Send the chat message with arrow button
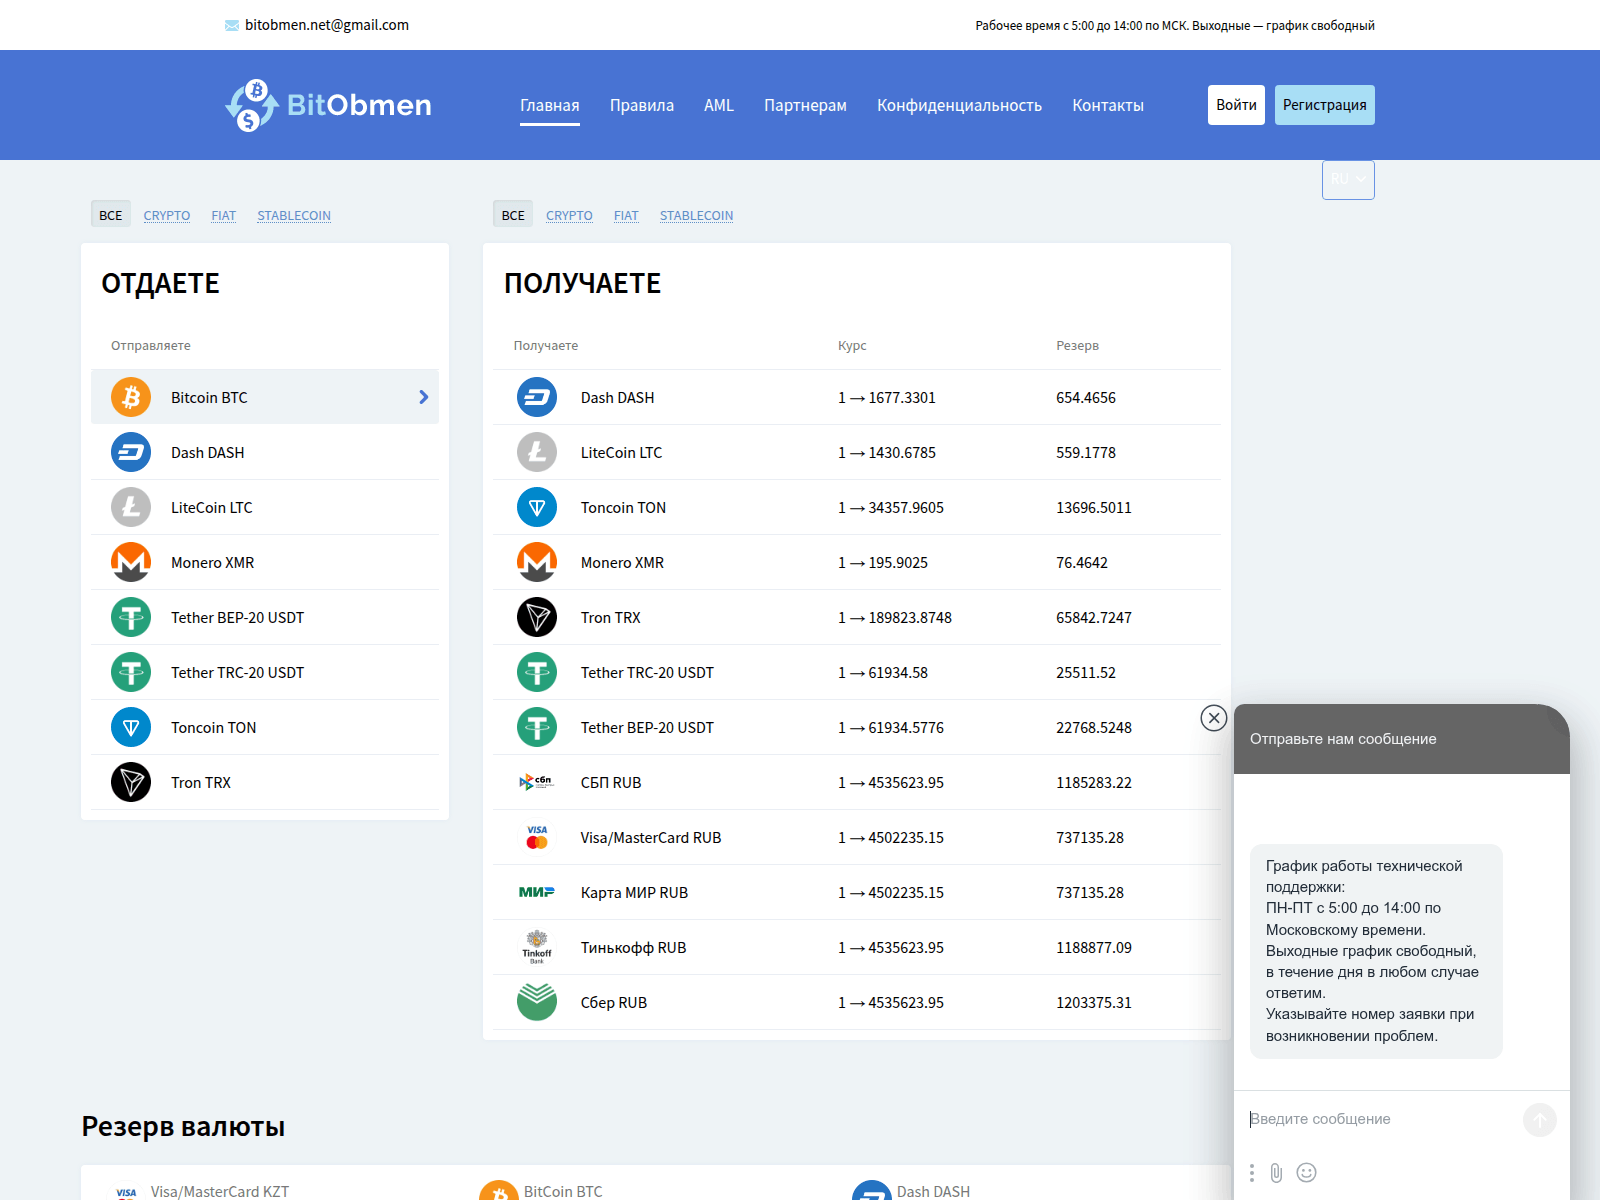The width and height of the screenshot is (1600, 1200). click(x=1540, y=1120)
